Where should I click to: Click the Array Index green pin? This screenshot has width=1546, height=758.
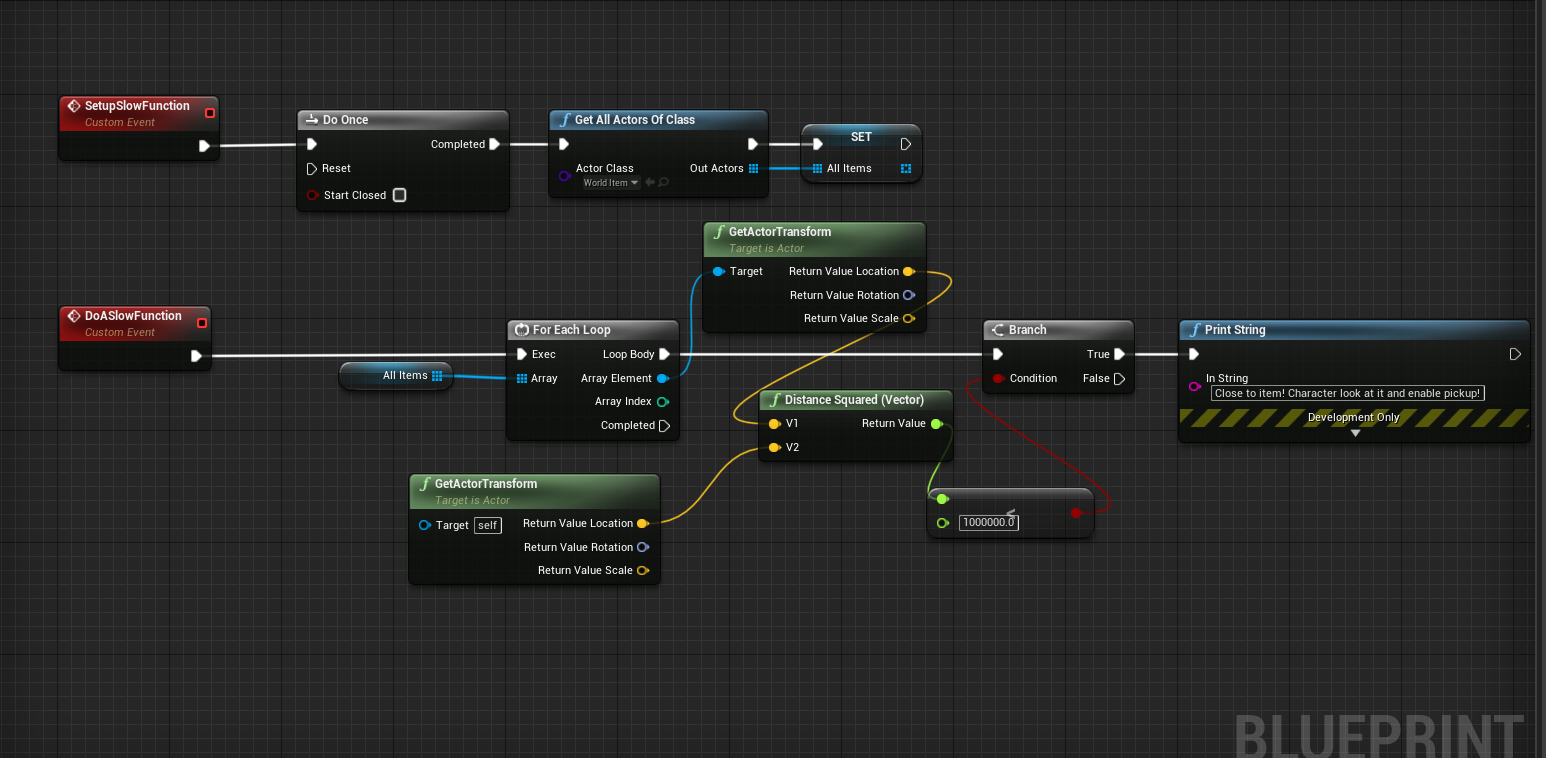[663, 402]
